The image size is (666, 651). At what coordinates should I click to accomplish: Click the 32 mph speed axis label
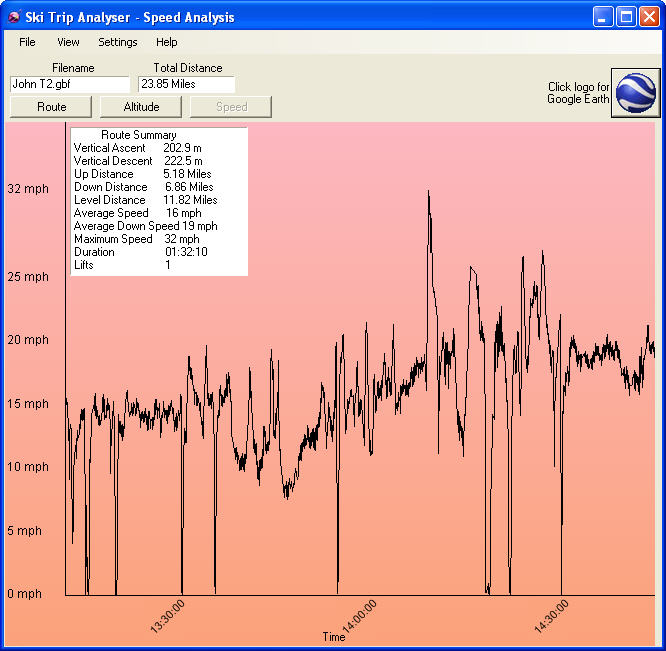point(28,188)
